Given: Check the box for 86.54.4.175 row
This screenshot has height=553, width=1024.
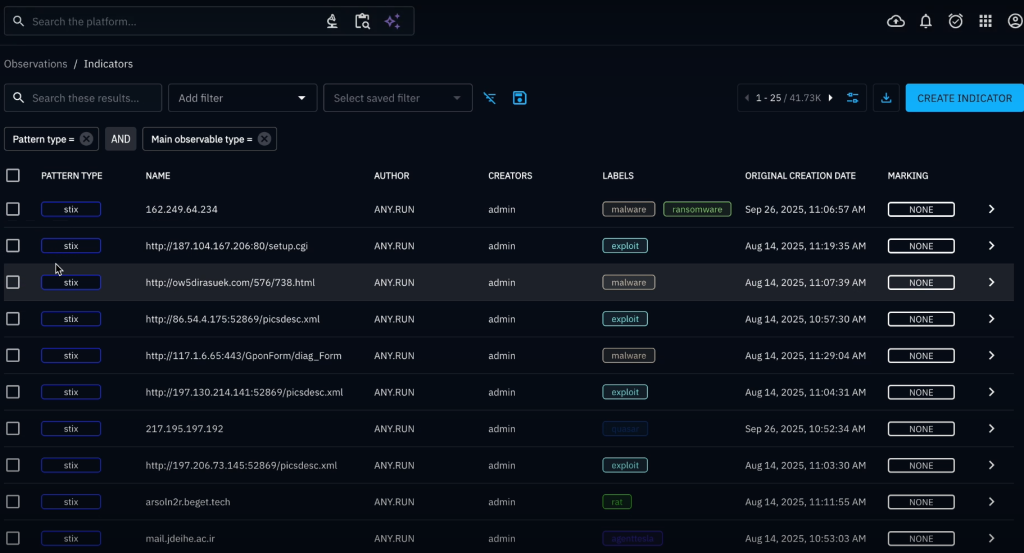Looking at the screenshot, I should tap(13, 319).
